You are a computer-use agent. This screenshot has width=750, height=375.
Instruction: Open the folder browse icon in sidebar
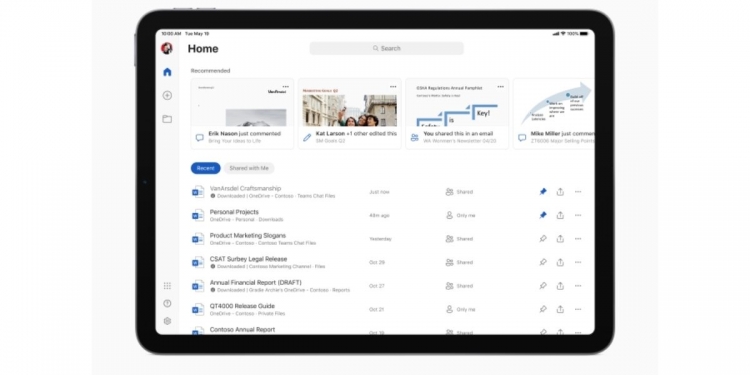click(x=167, y=119)
